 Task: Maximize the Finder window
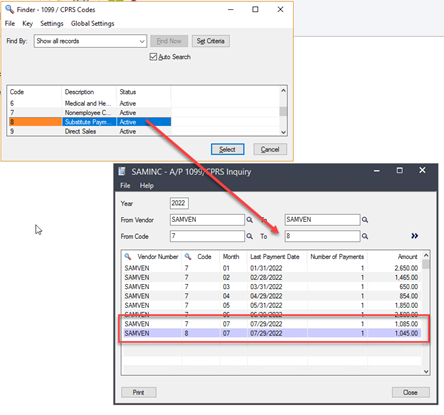(x=255, y=9)
